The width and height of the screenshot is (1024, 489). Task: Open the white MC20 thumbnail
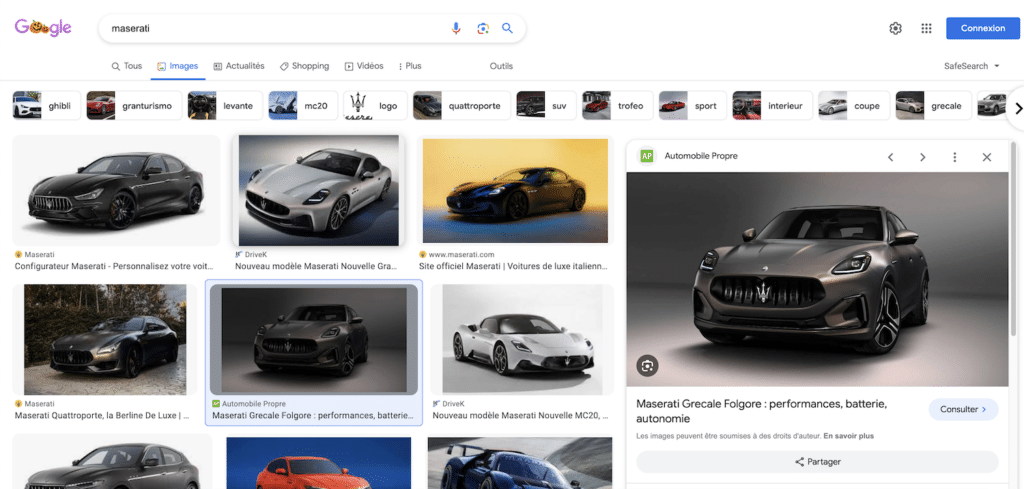[x=522, y=339]
